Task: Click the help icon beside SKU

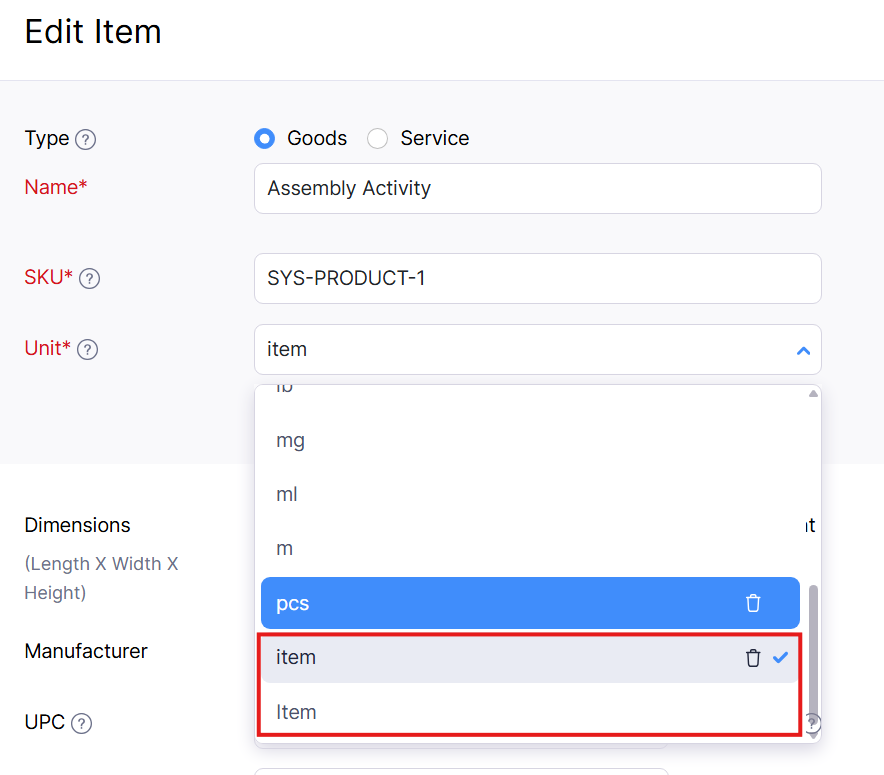Action: pos(89,279)
